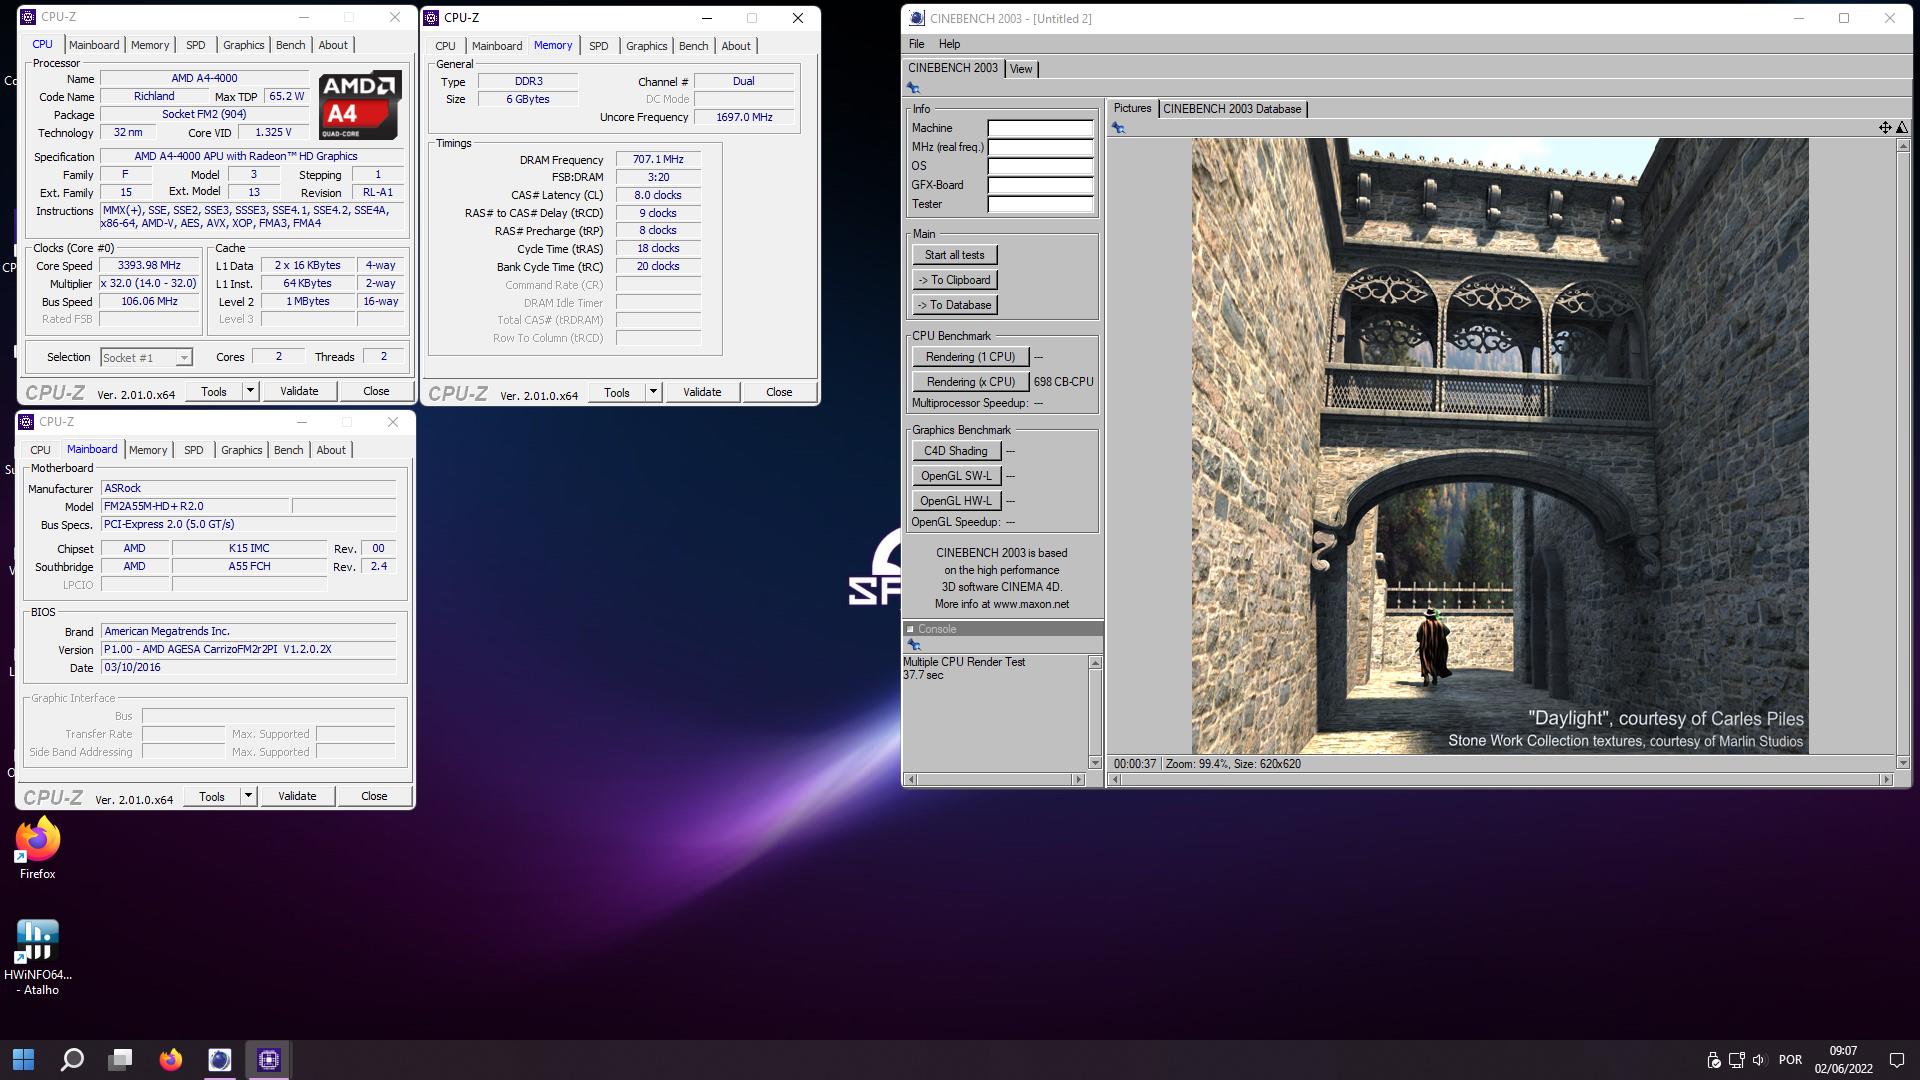Click the rendered Daylight image
1920x1080 pixels.
(x=1499, y=445)
